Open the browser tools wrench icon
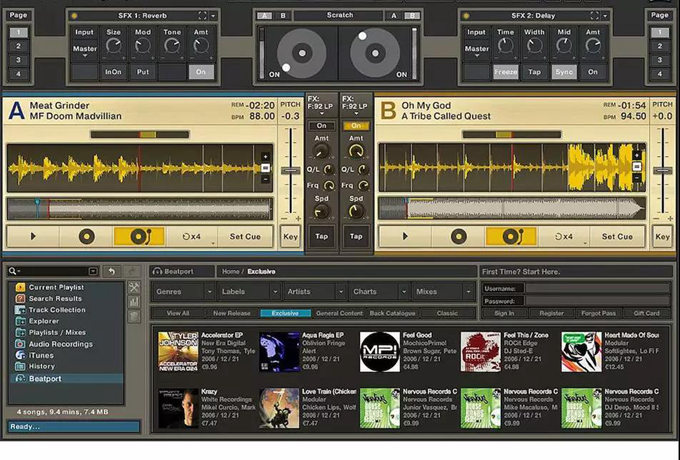The image size is (680, 460). tap(134, 288)
